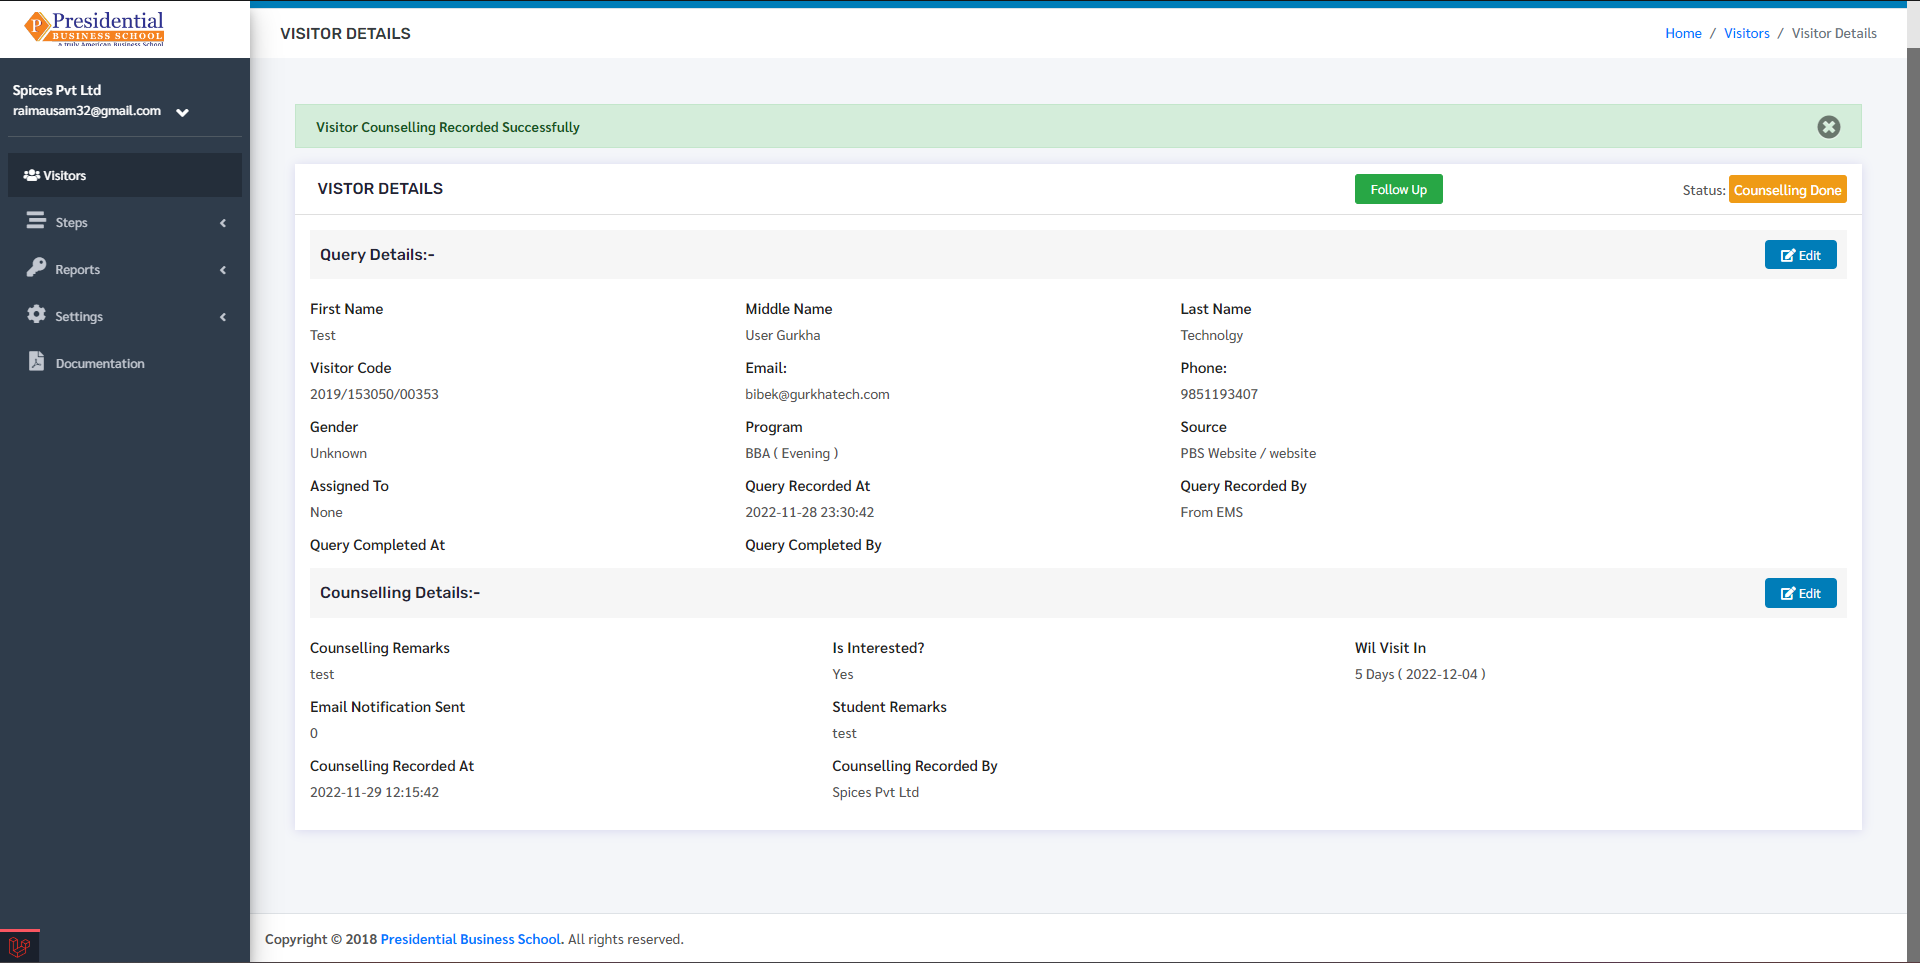
Task: Click the first name value Test
Action: click(x=322, y=335)
